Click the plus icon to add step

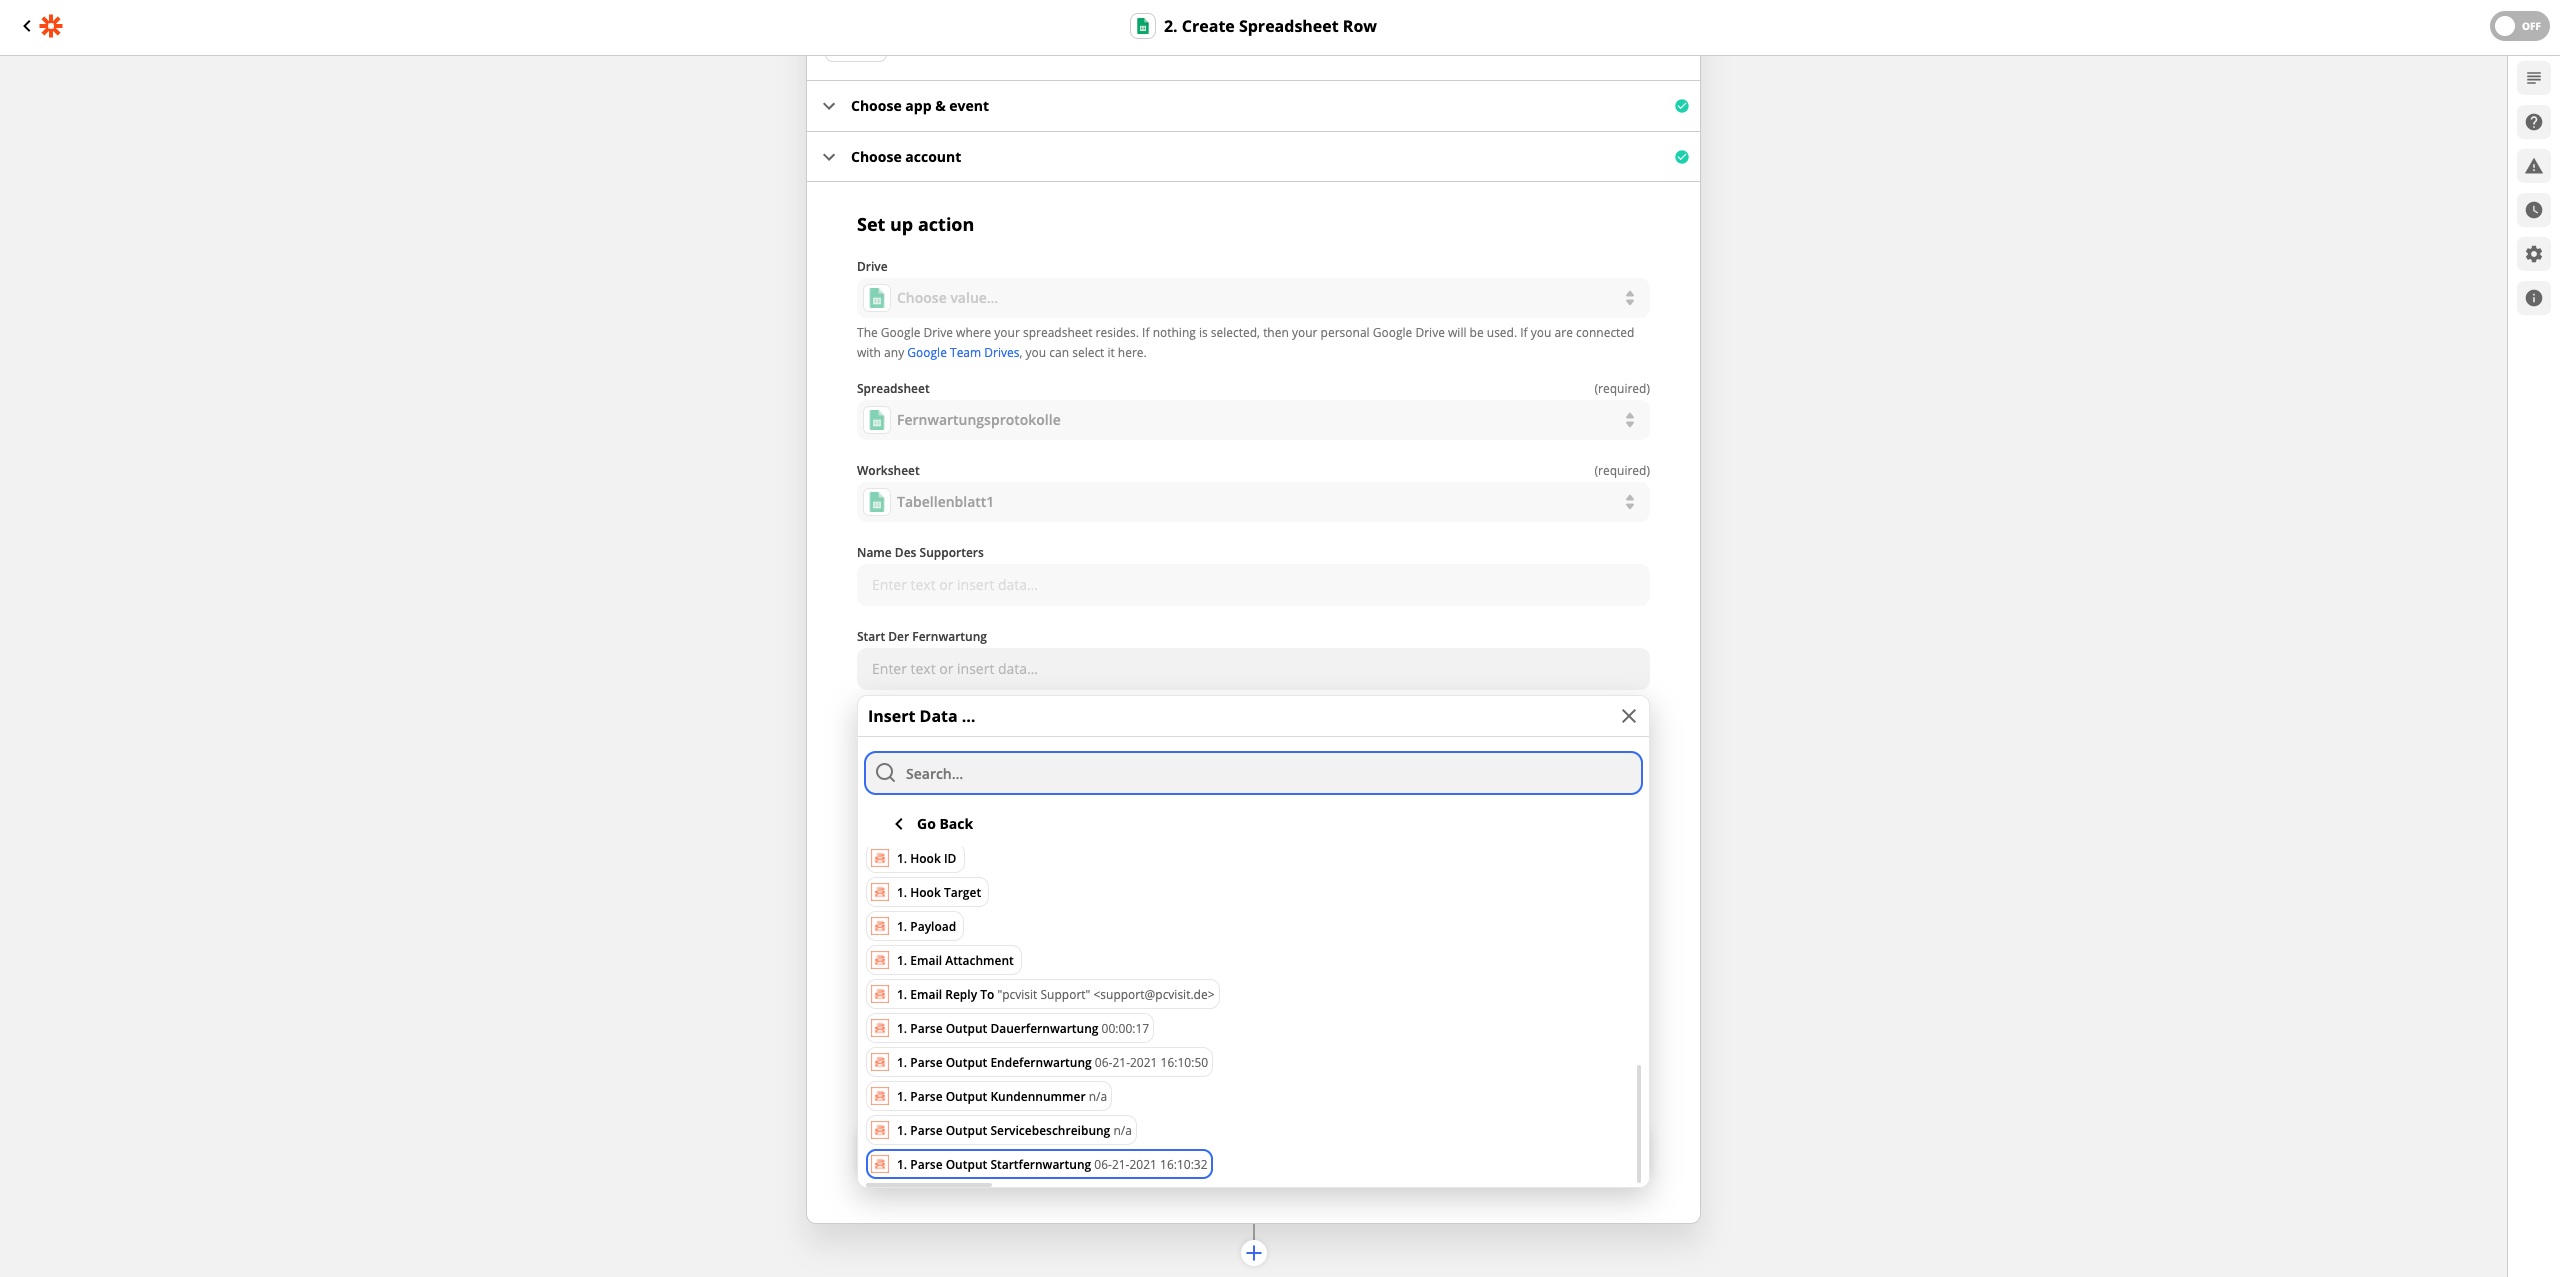tap(1253, 1253)
